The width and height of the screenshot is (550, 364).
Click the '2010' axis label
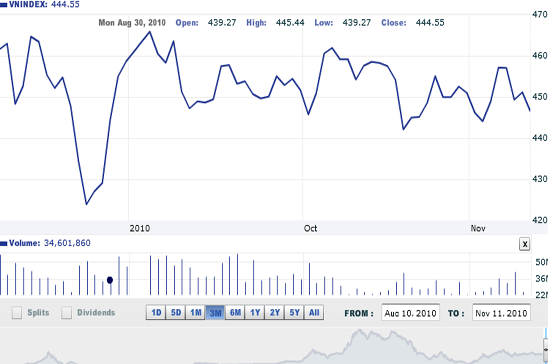(x=140, y=228)
